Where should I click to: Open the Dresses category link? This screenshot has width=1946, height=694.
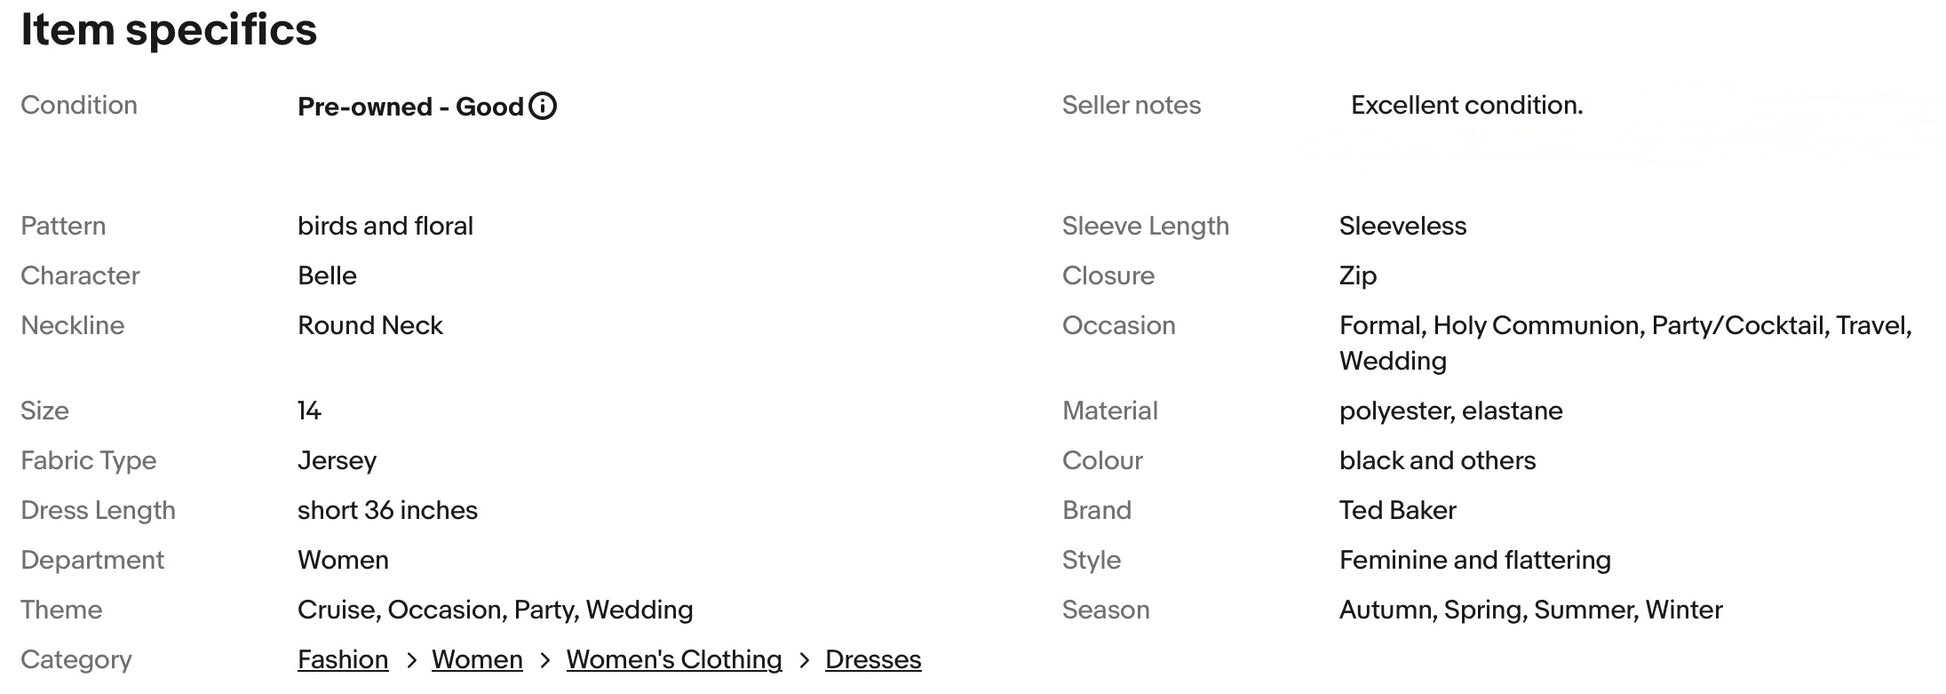tap(873, 660)
